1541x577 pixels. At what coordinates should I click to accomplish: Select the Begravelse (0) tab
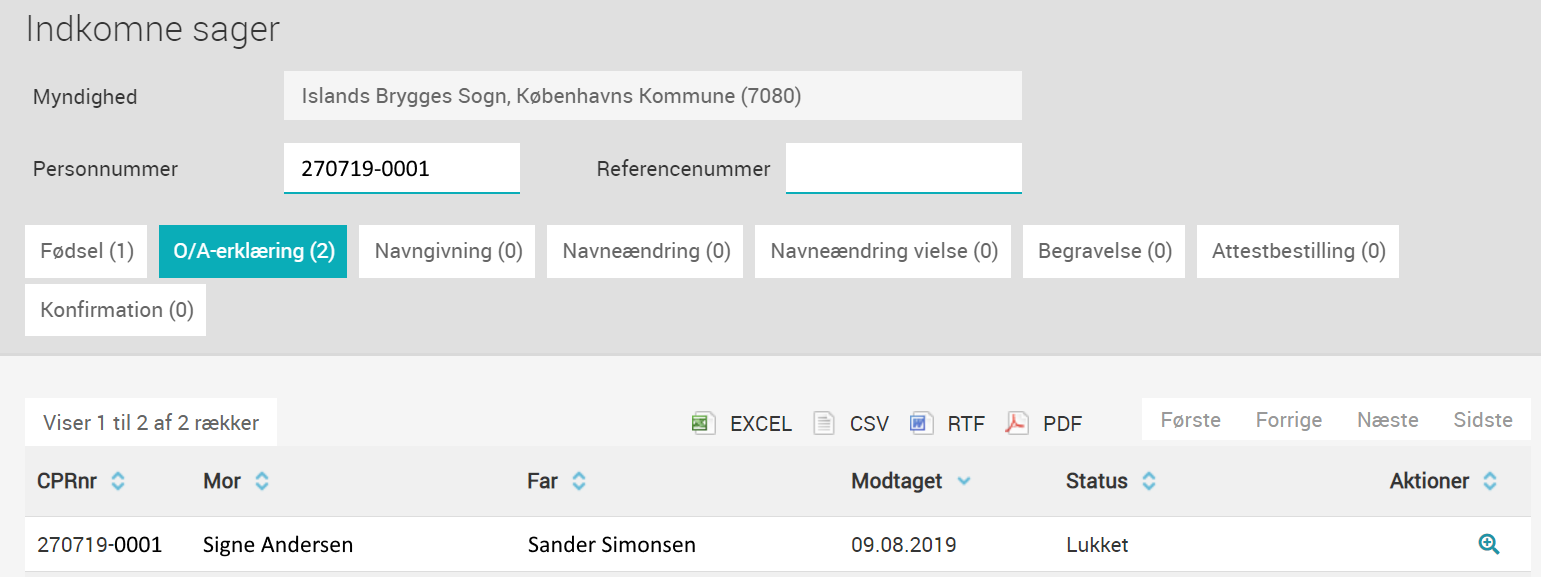pos(1104,251)
